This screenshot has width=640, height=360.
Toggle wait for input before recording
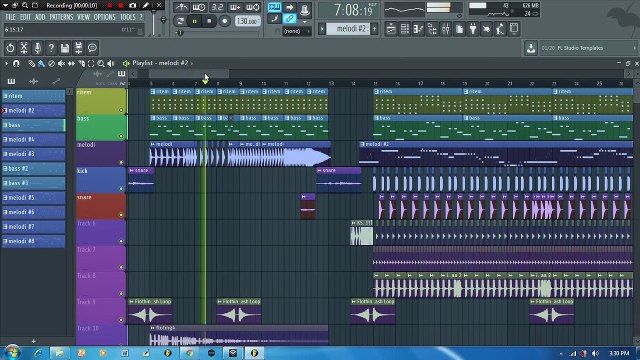point(199,7)
